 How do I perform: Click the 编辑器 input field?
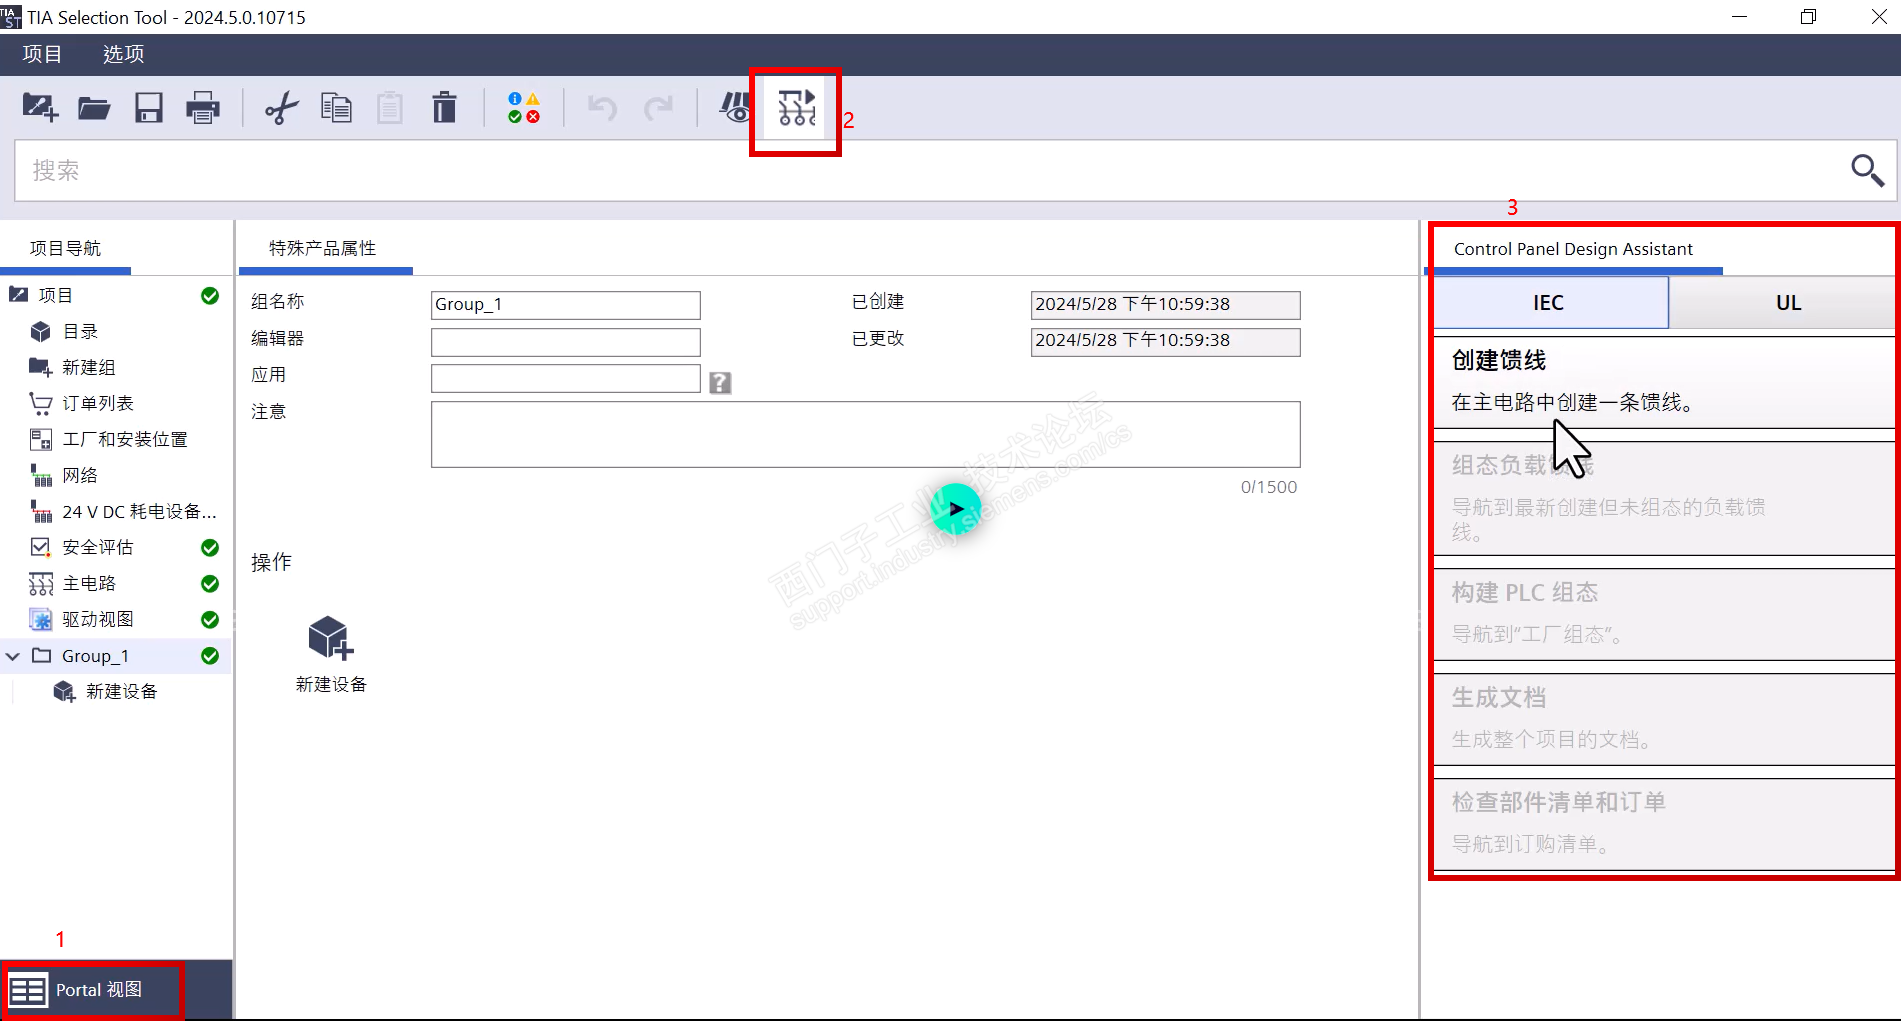pos(566,341)
